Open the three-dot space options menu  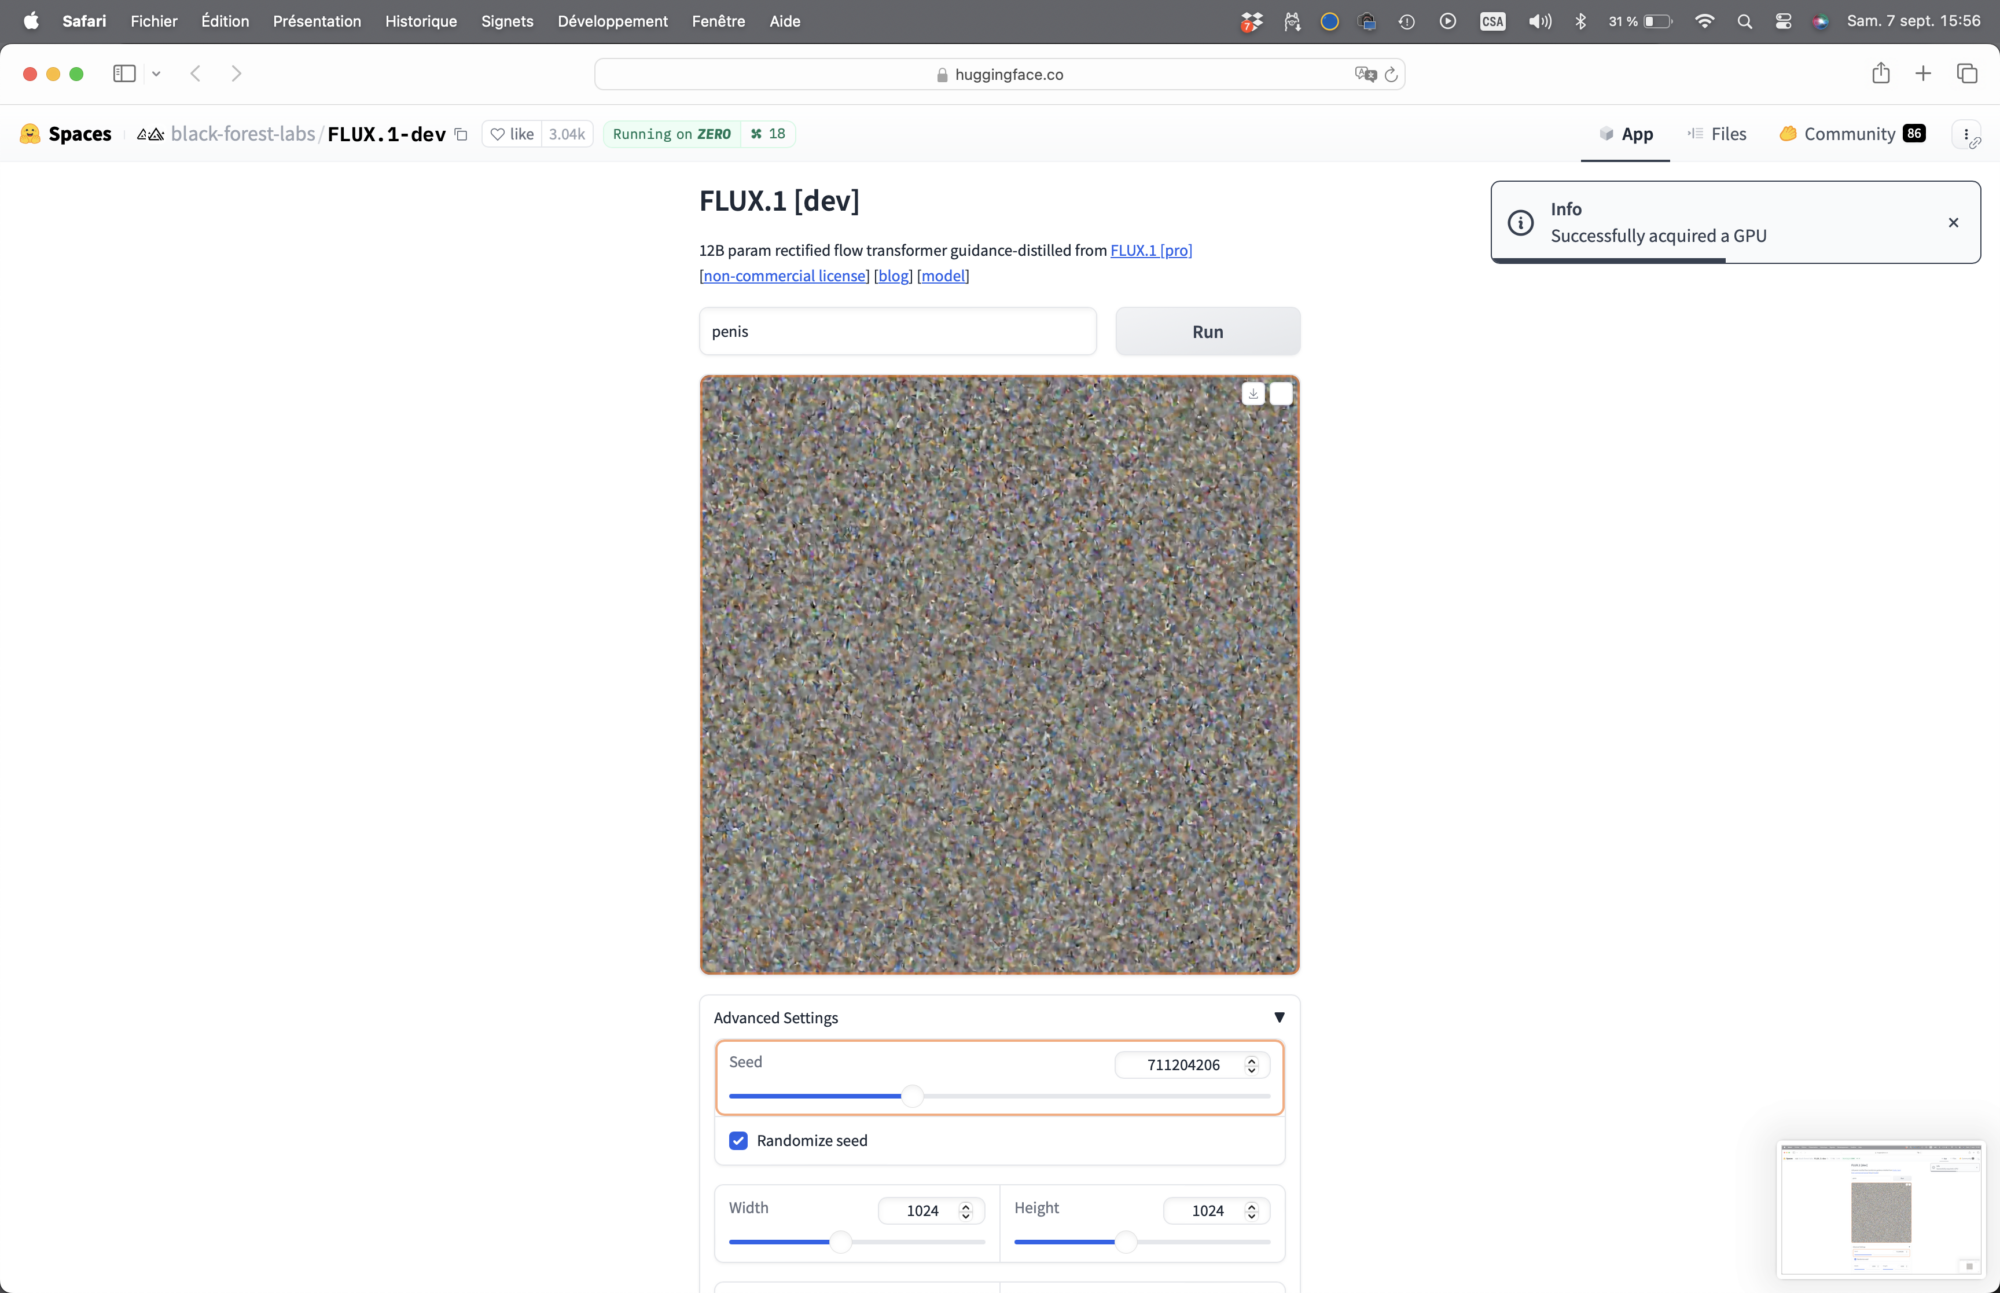[1966, 134]
